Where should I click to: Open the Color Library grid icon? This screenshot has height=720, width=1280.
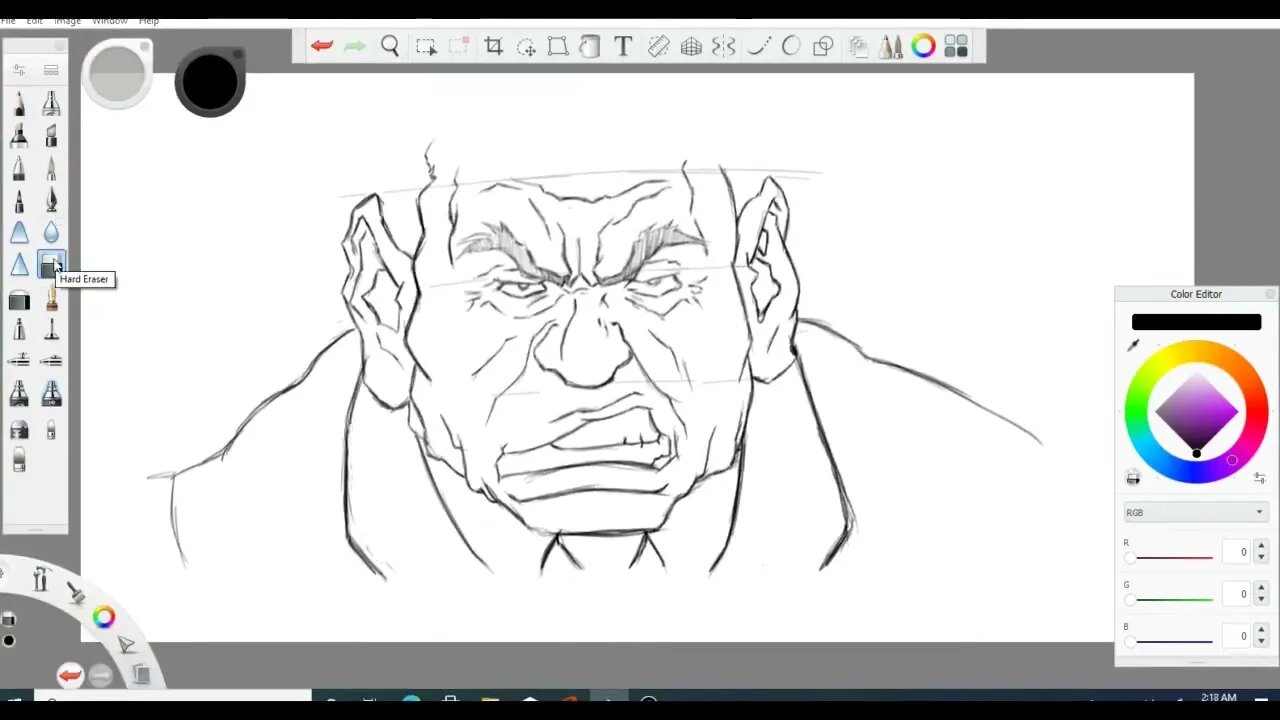[x=956, y=46]
